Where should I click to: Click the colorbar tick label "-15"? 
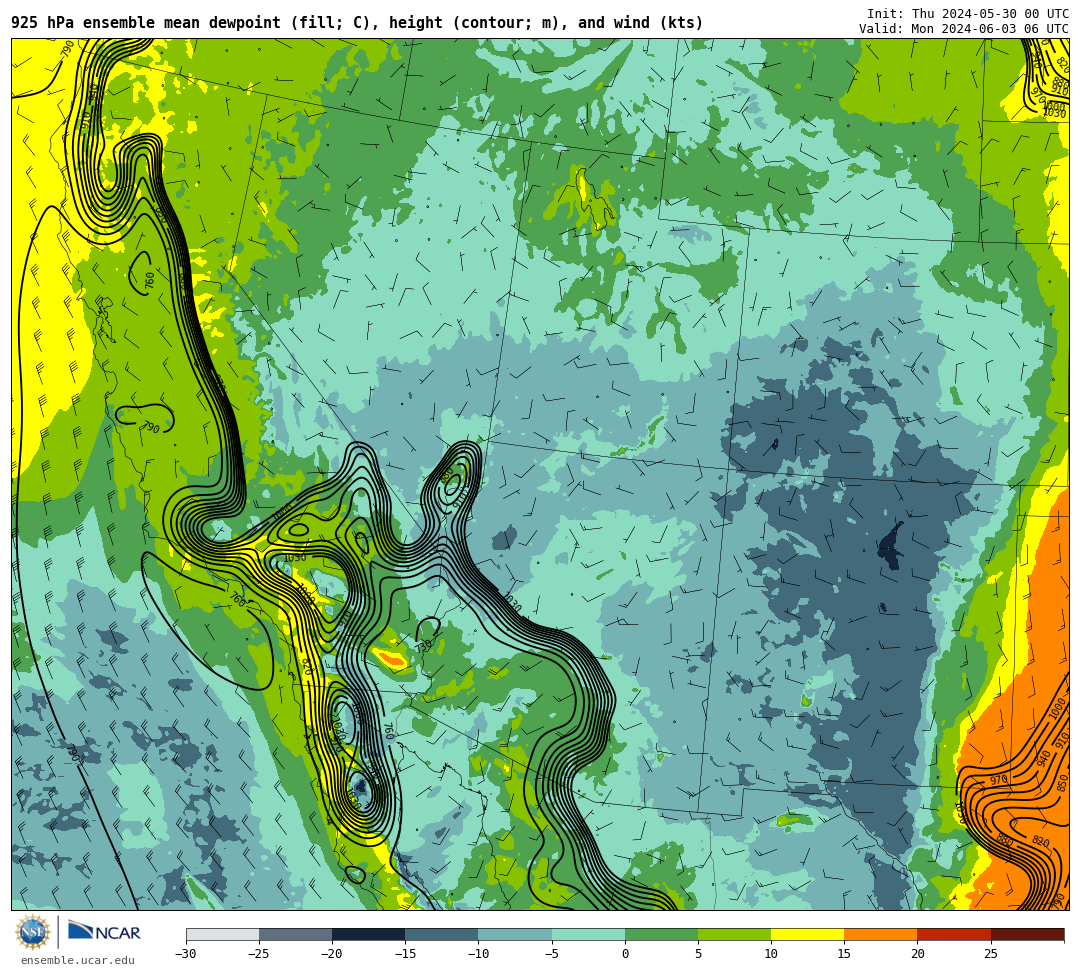coord(405,954)
